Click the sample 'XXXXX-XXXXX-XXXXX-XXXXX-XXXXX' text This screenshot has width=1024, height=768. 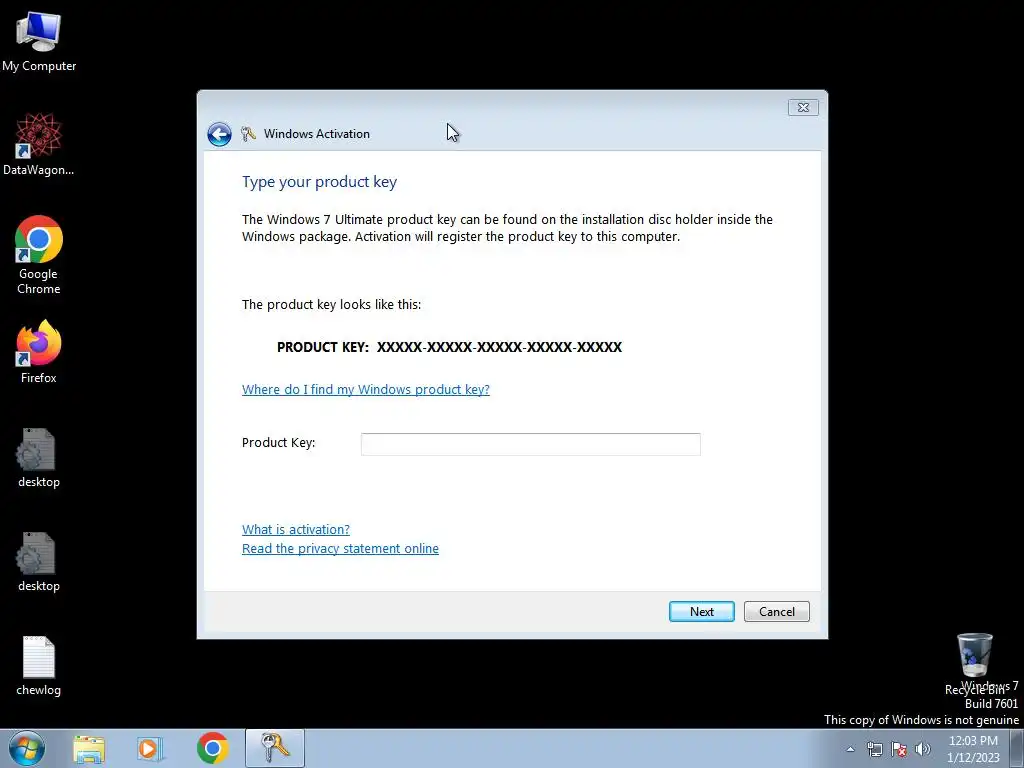[499, 347]
